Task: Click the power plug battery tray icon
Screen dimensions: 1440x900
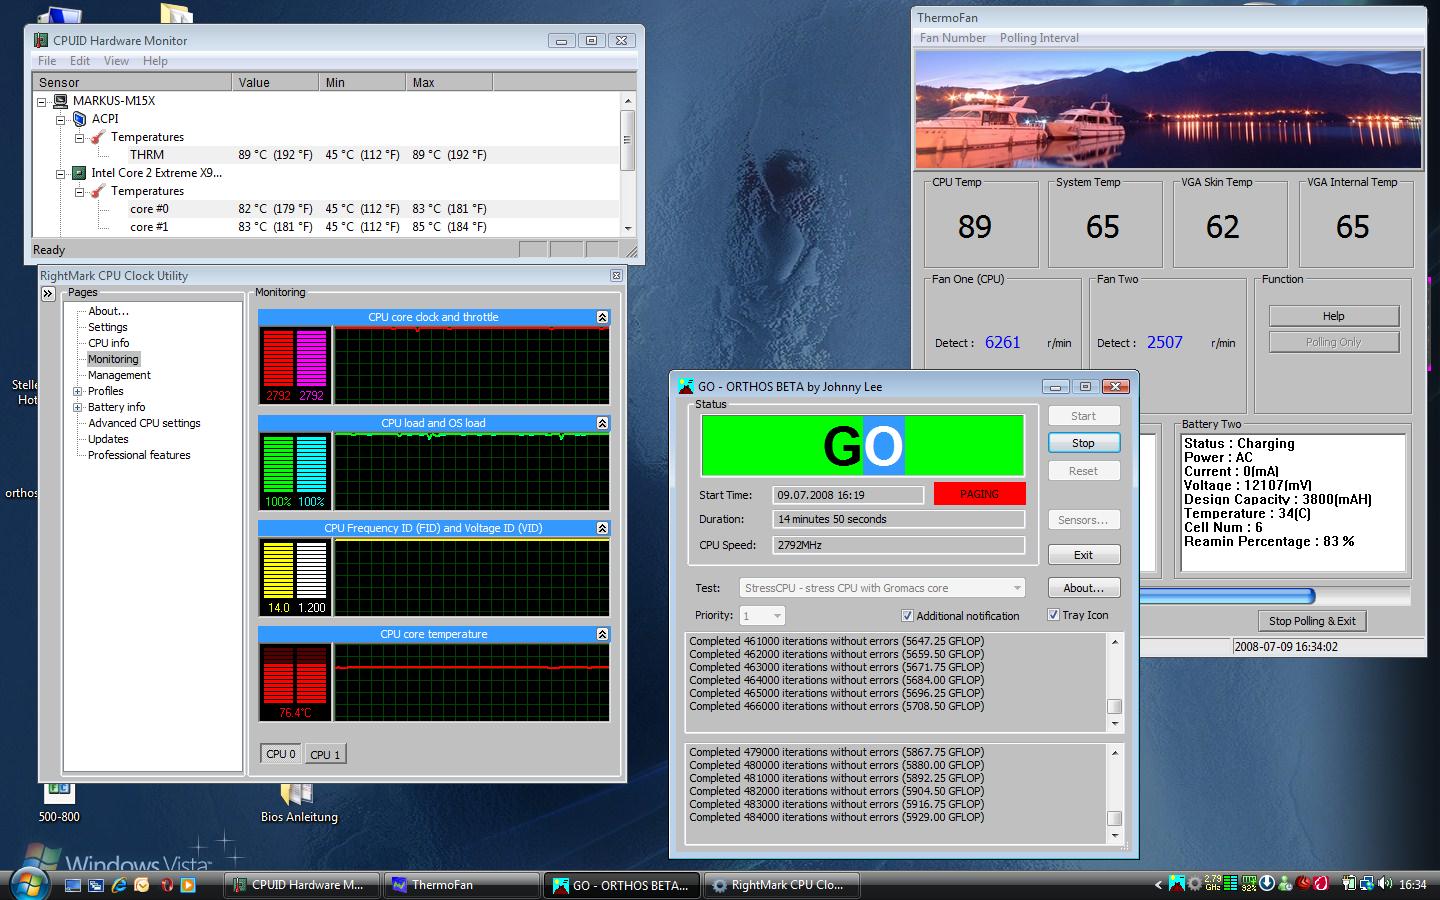Action: [1349, 884]
